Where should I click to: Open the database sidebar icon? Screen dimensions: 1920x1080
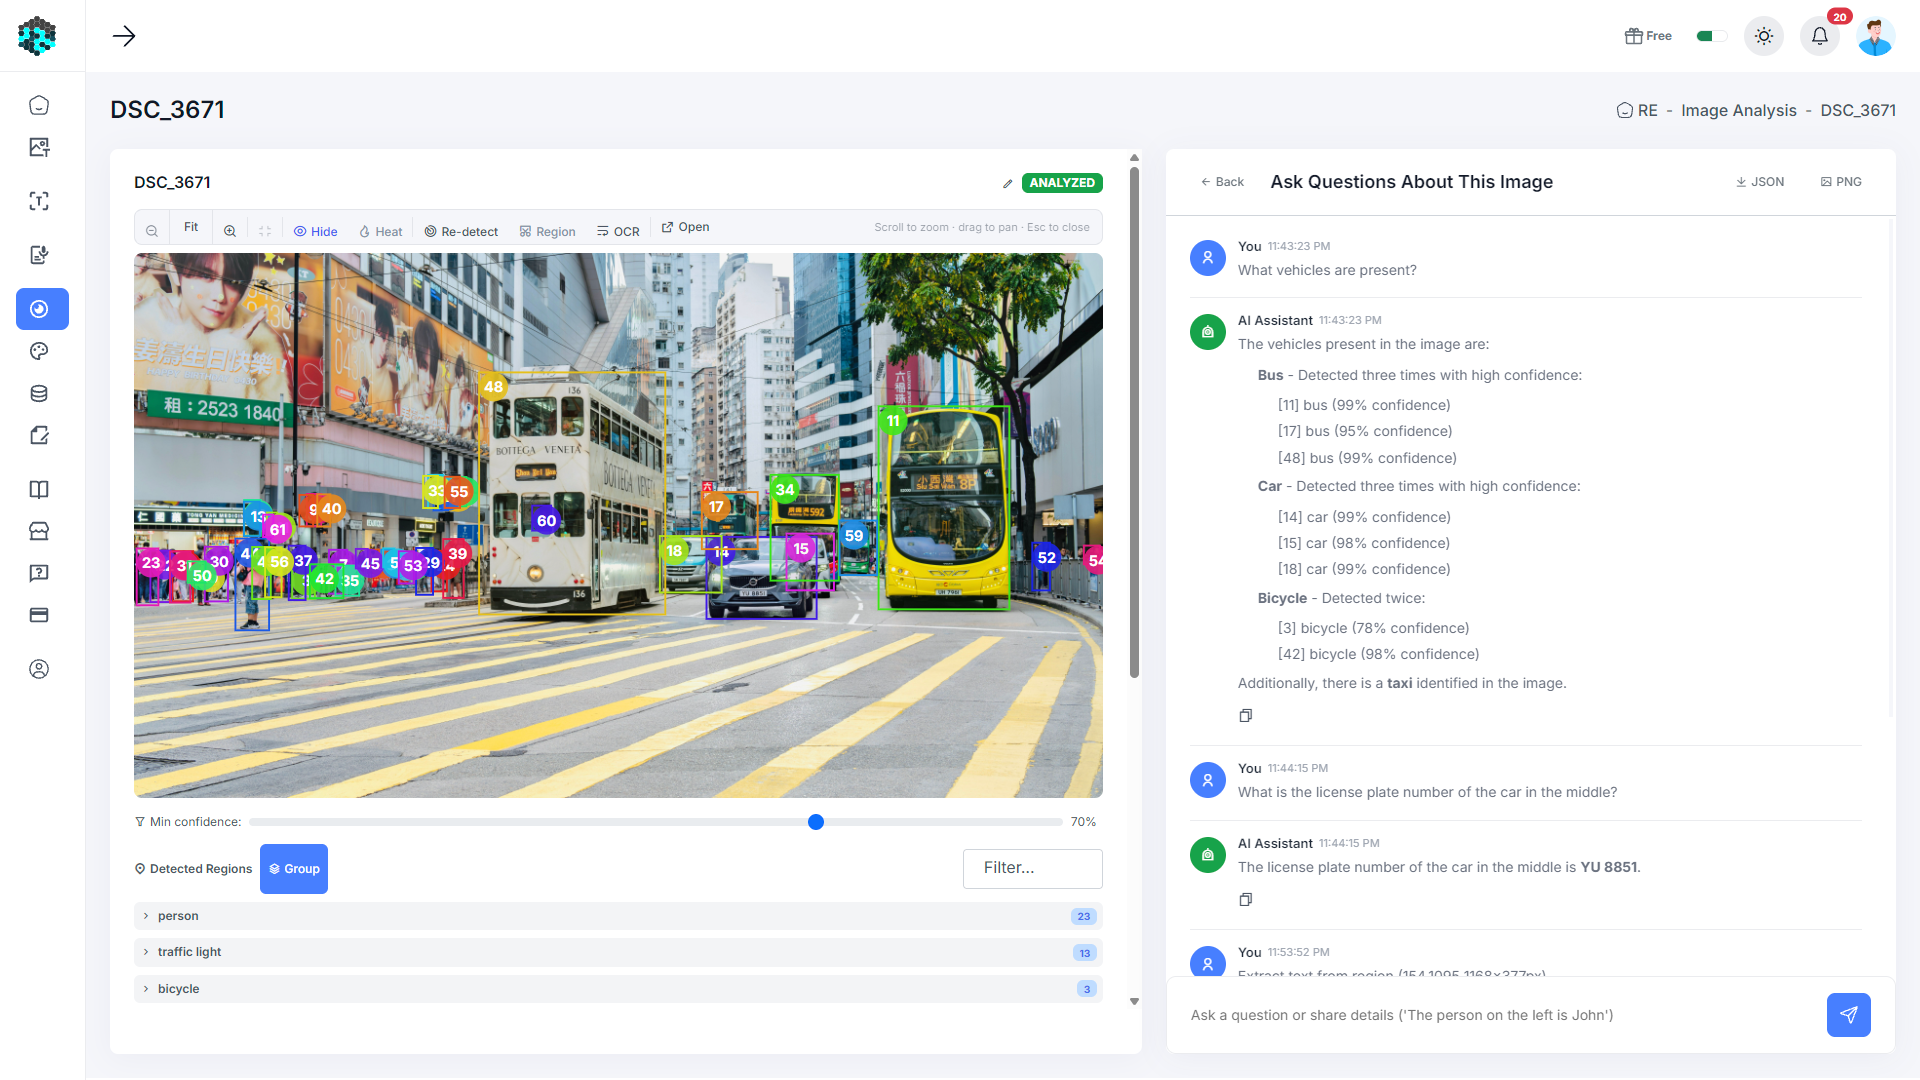coord(39,393)
